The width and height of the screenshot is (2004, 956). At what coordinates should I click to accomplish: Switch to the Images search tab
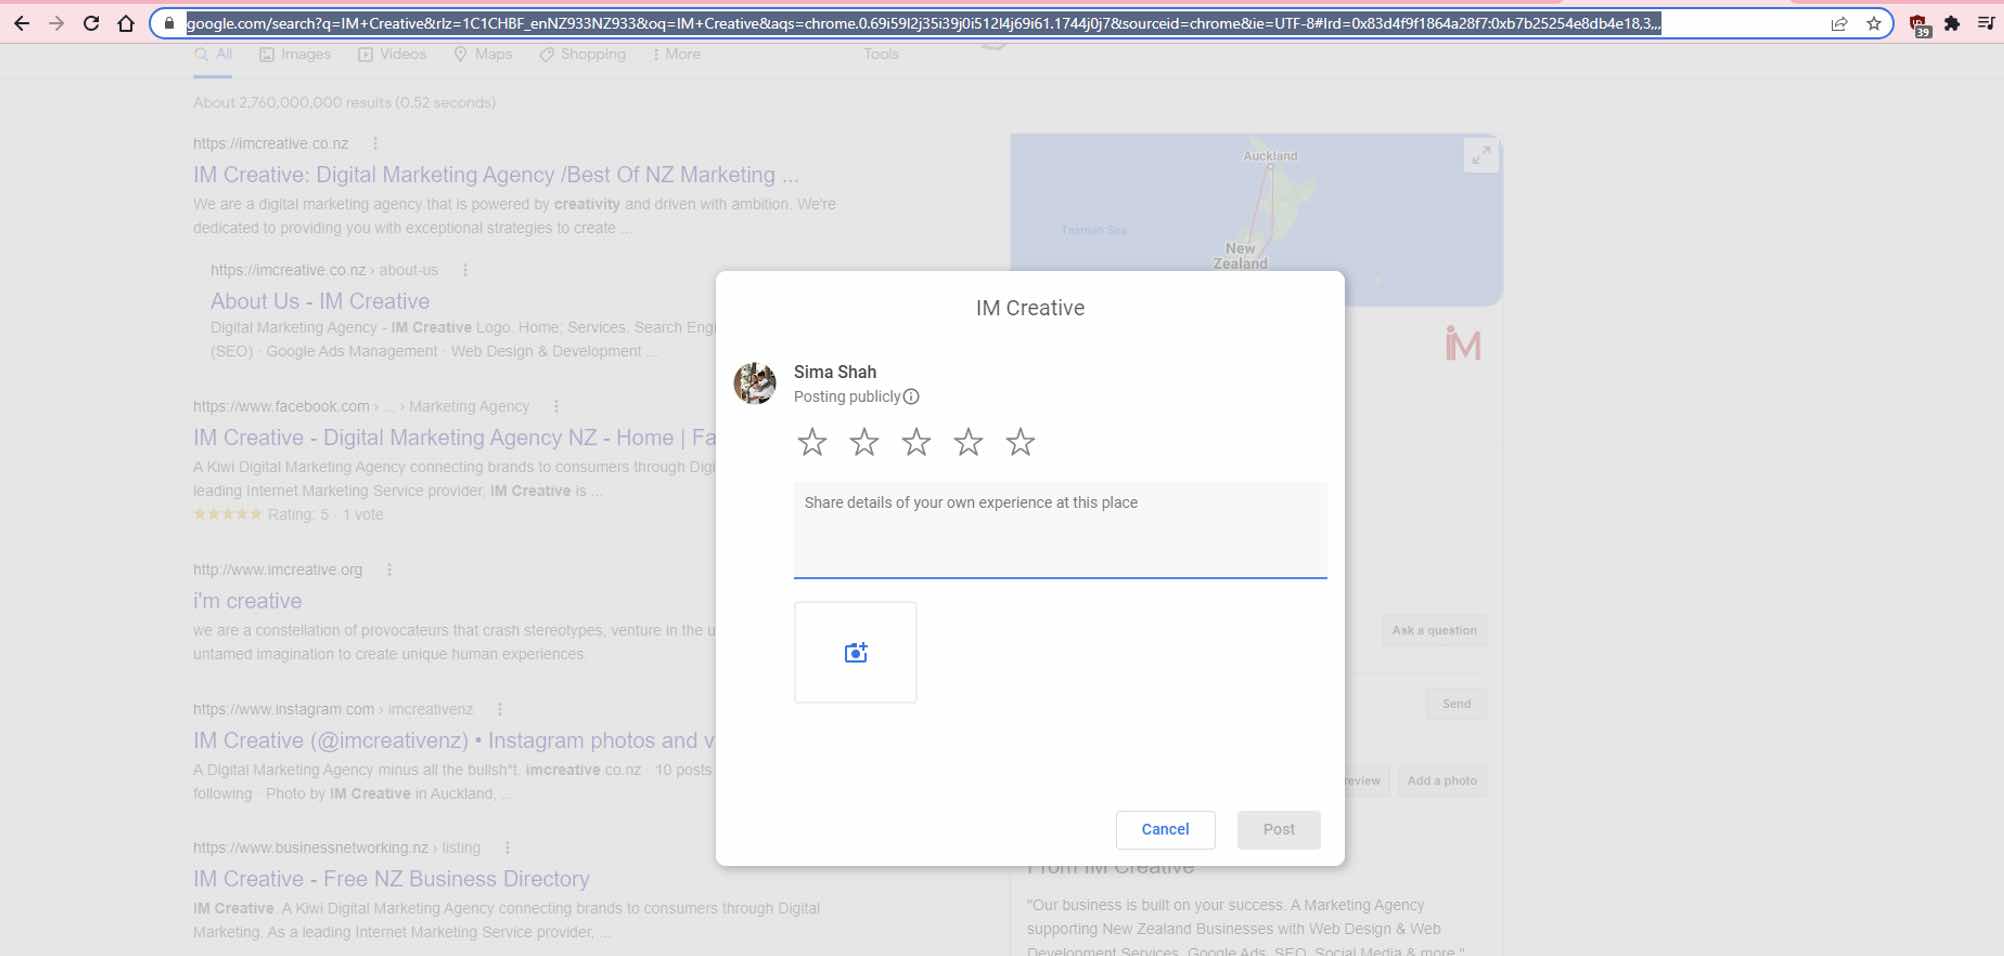[295, 54]
